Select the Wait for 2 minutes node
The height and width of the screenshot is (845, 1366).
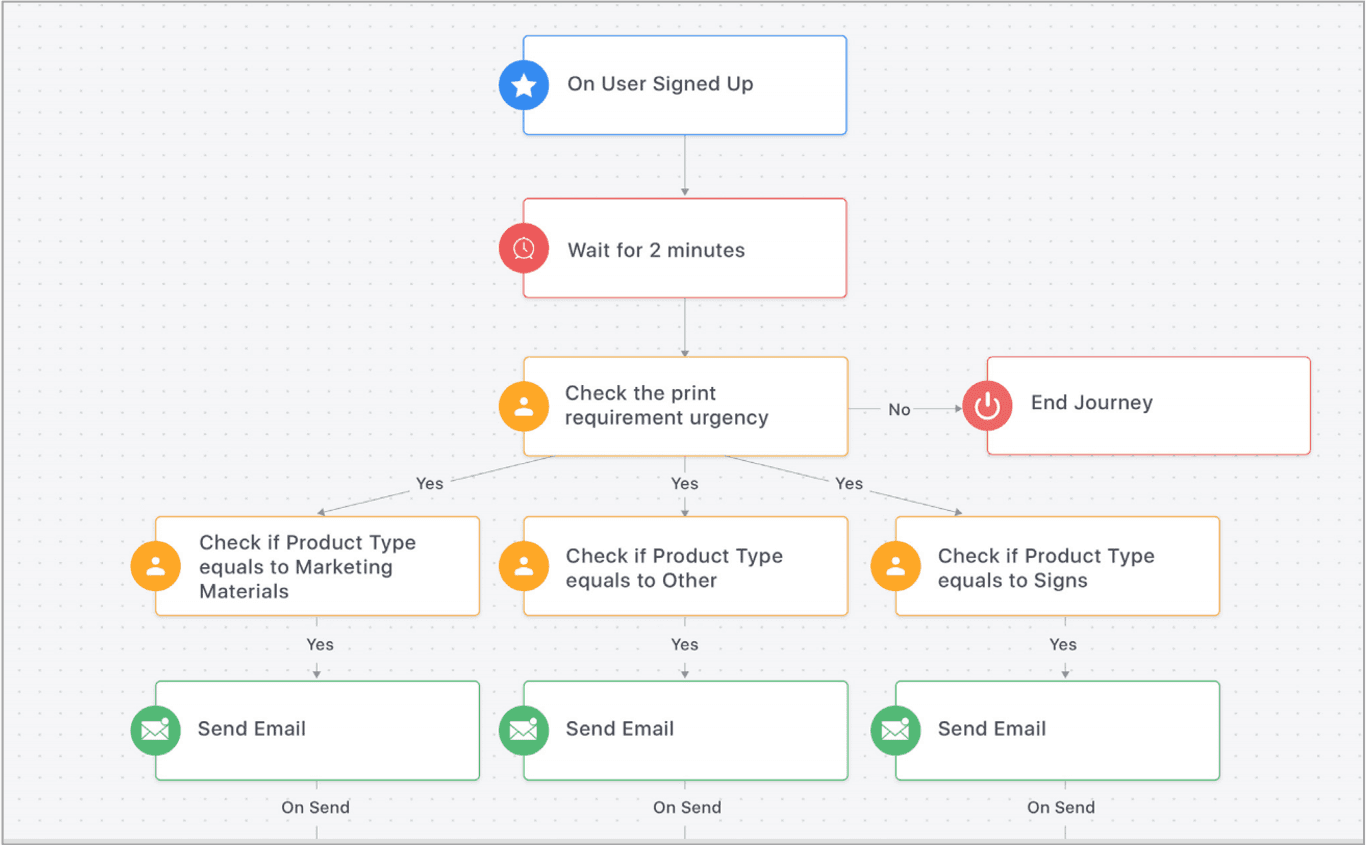[685, 248]
